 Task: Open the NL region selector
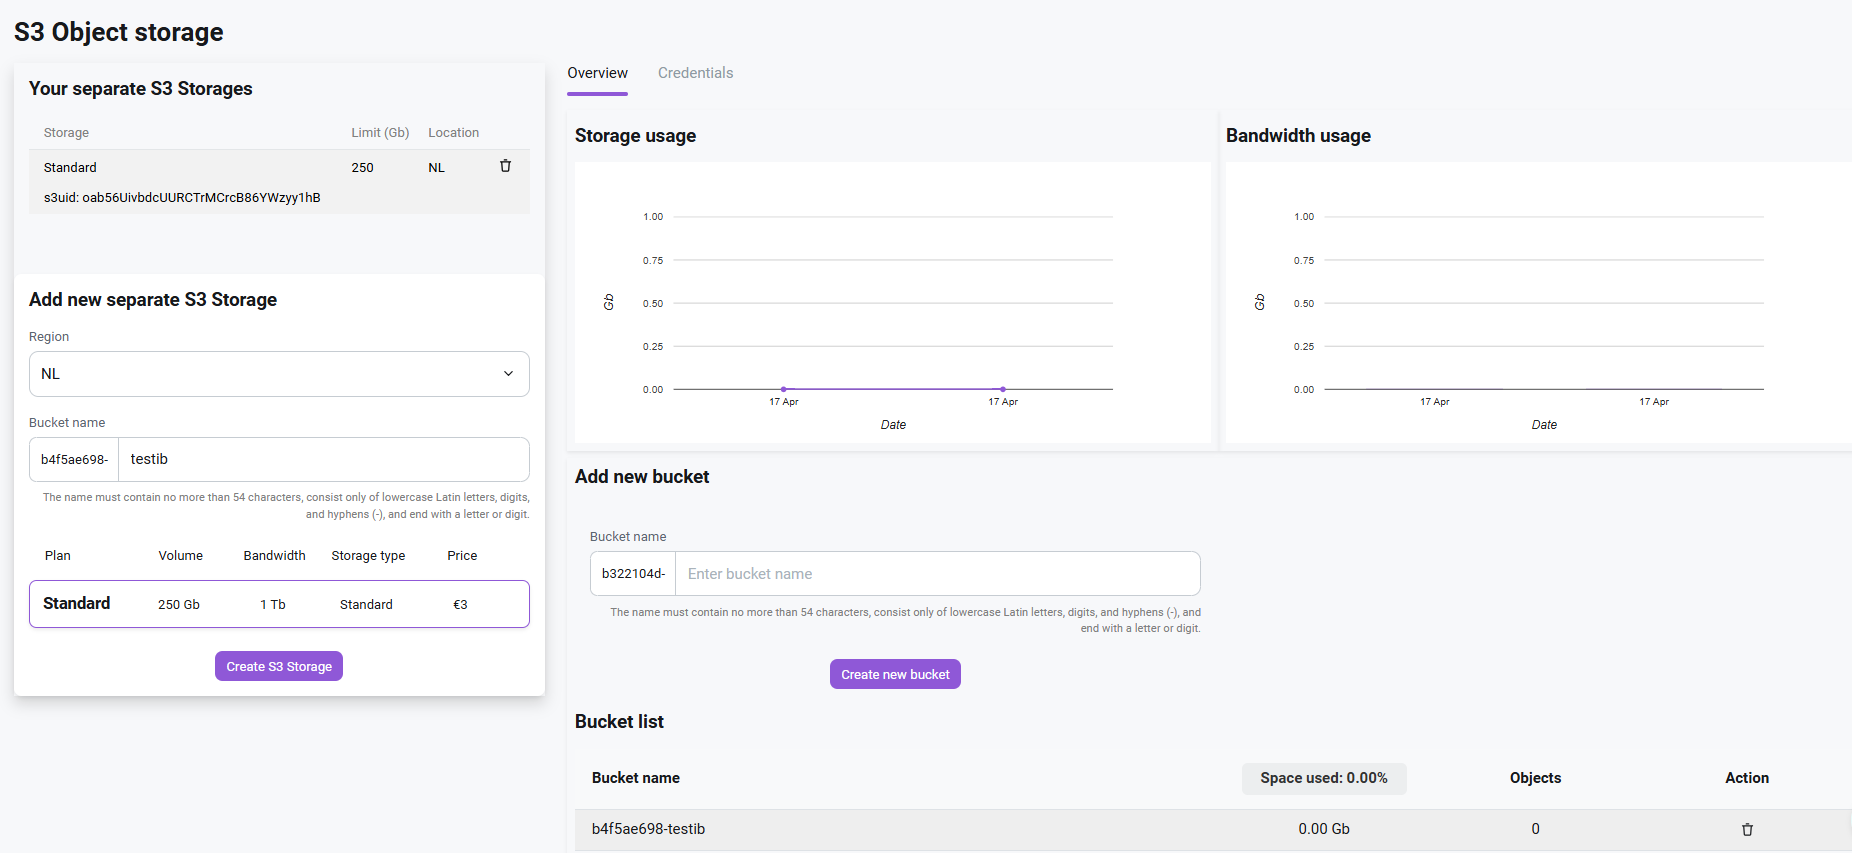(279, 374)
